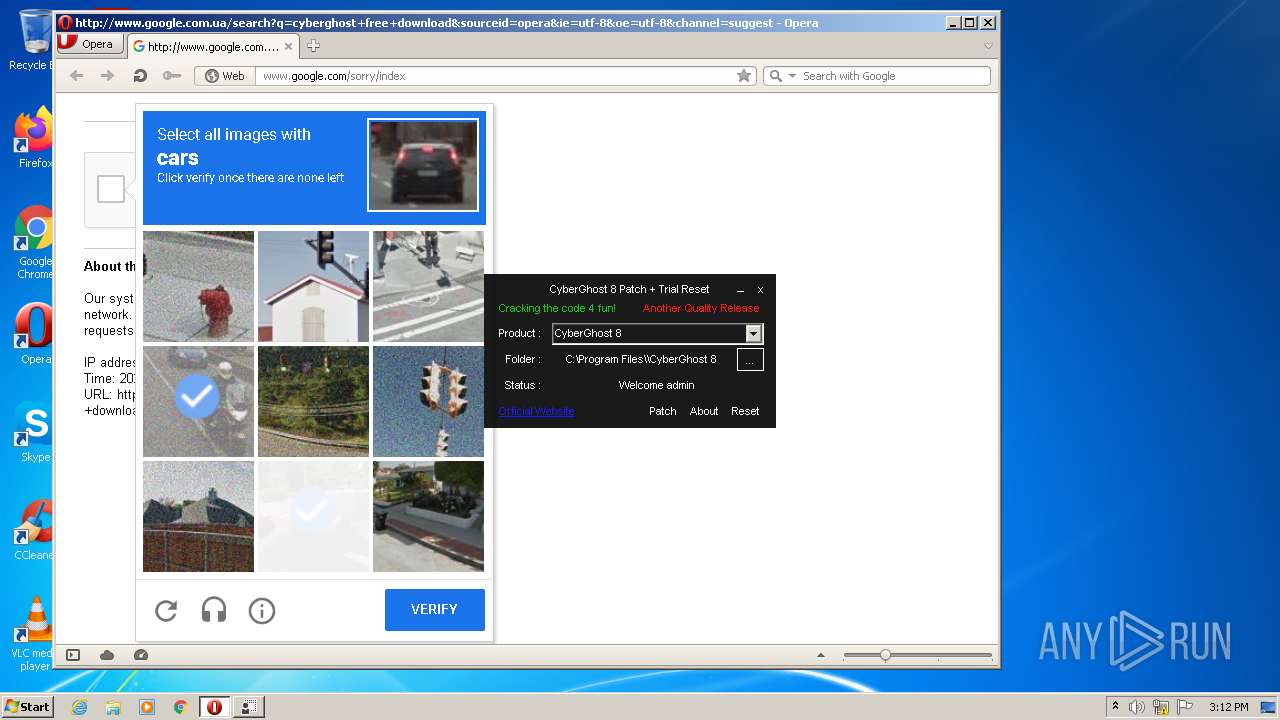Open CCleaner desktop shortcut

(35, 529)
